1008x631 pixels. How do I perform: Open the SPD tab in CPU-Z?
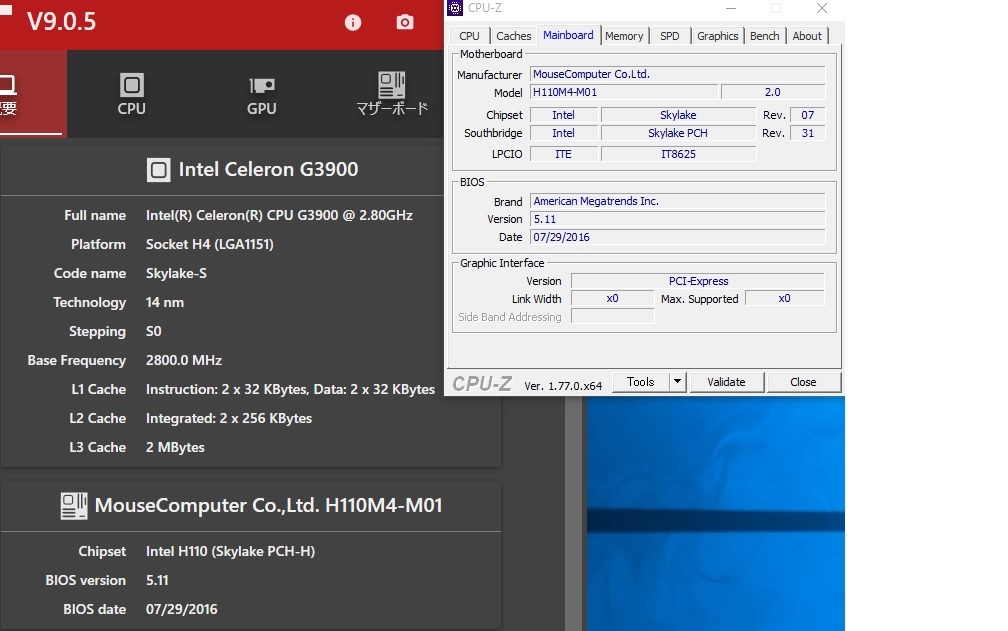(x=670, y=36)
